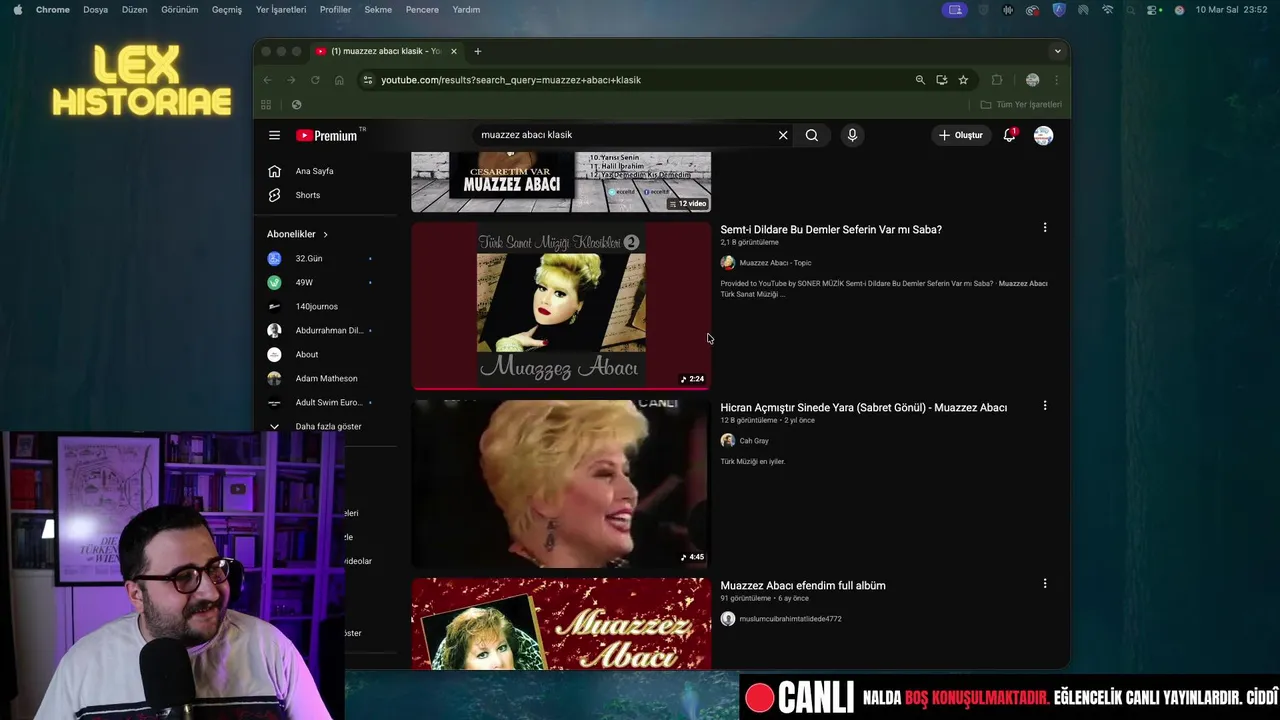Open the Adam Matheson subscription

click(x=324, y=378)
